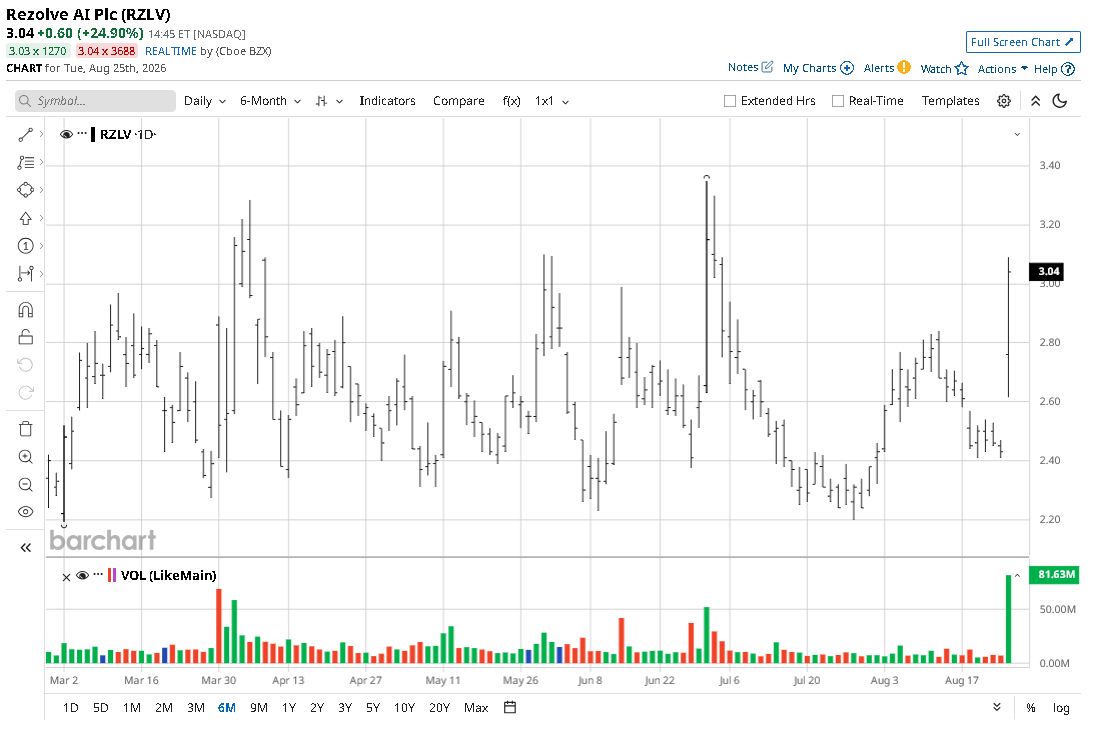Open the 6-Month period dropdown
The width and height of the screenshot is (1117, 741).
270,101
